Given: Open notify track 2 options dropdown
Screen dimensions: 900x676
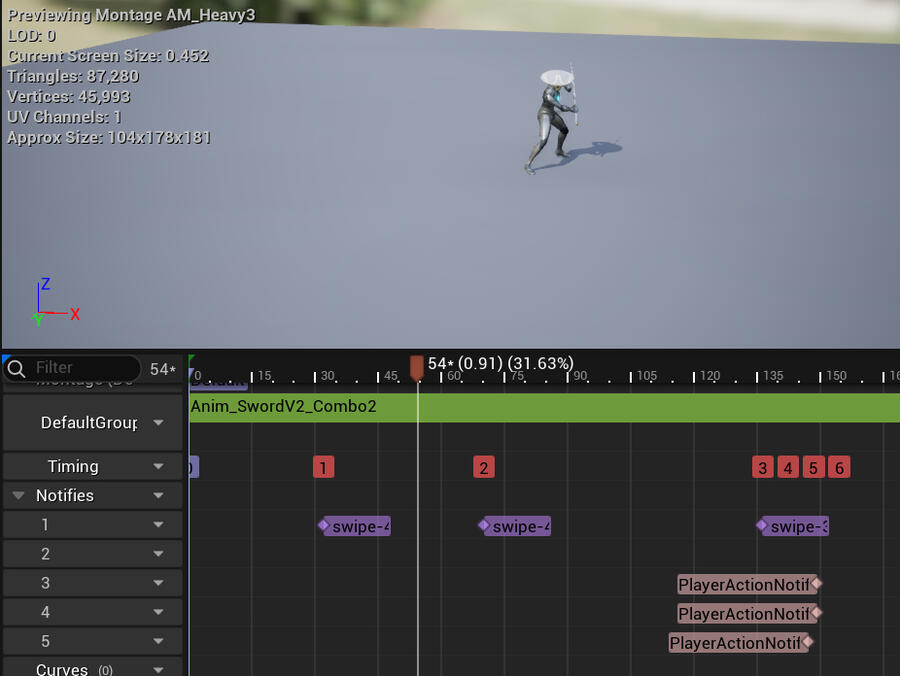Looking at the screenshot, I should tap(158, 554).
